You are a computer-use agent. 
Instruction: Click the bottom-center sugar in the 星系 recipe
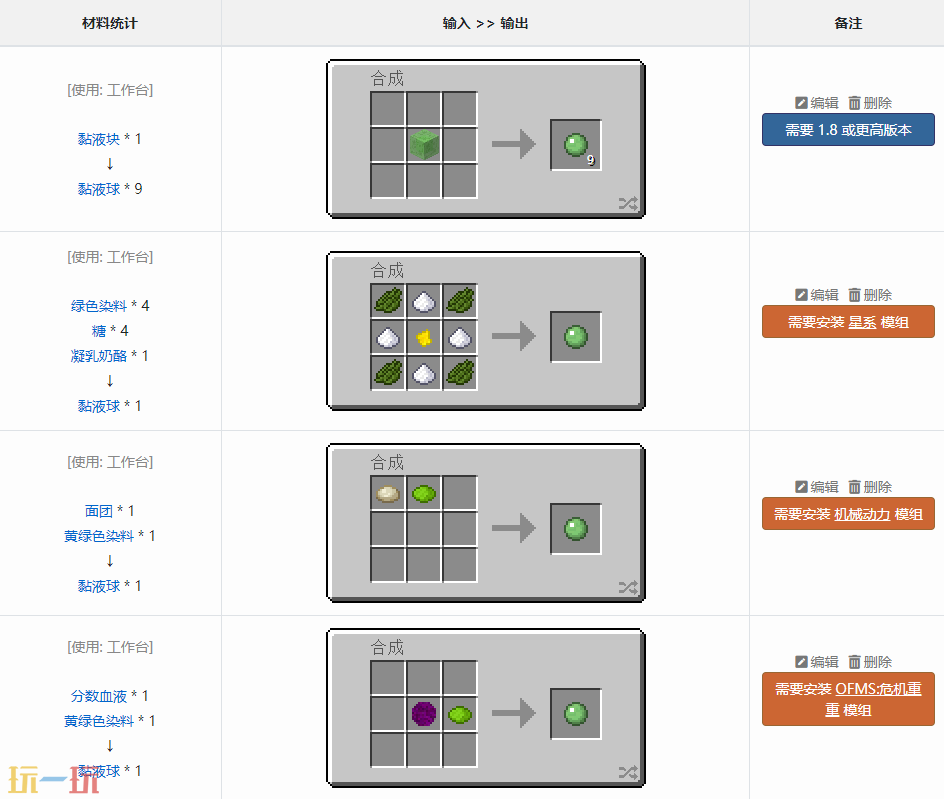[x=424, y=373]
